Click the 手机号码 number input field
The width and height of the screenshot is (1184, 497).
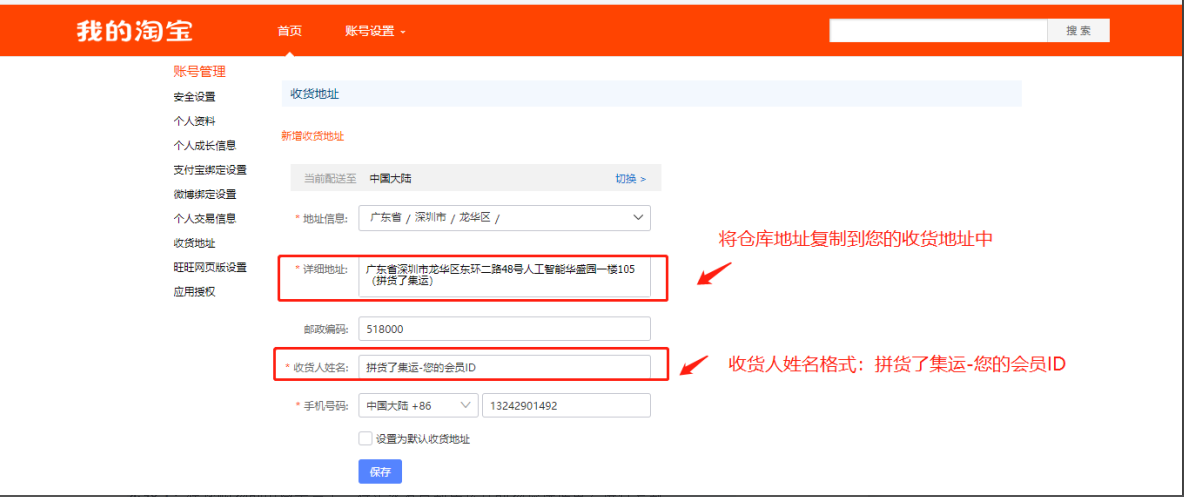566,406
